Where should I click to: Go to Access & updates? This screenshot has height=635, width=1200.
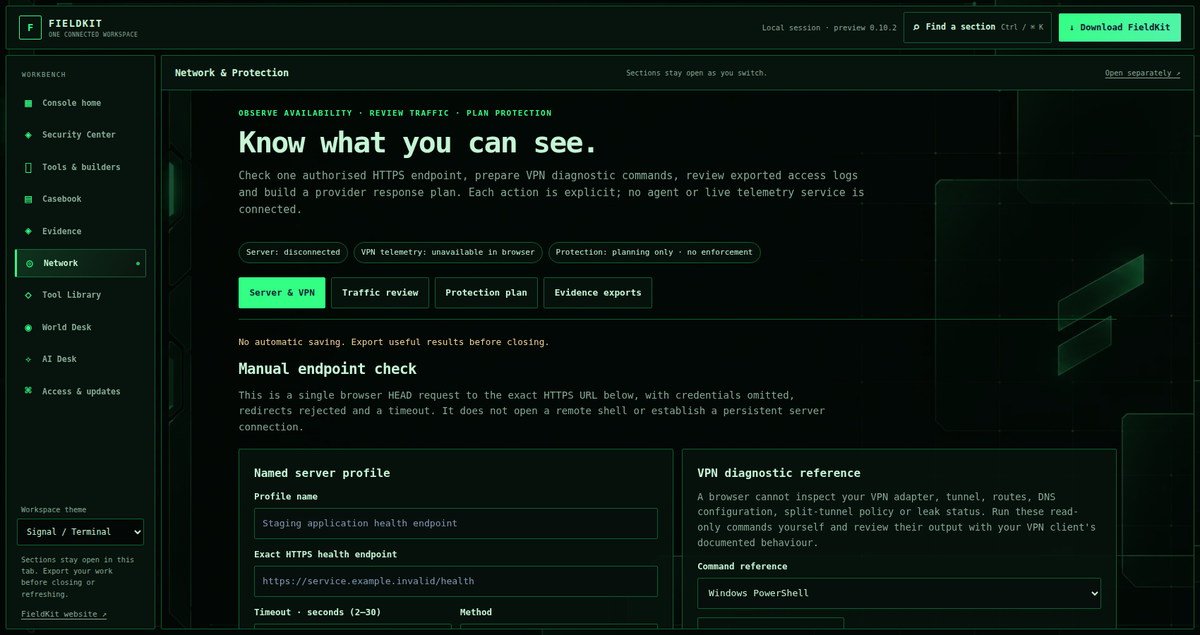80,391
